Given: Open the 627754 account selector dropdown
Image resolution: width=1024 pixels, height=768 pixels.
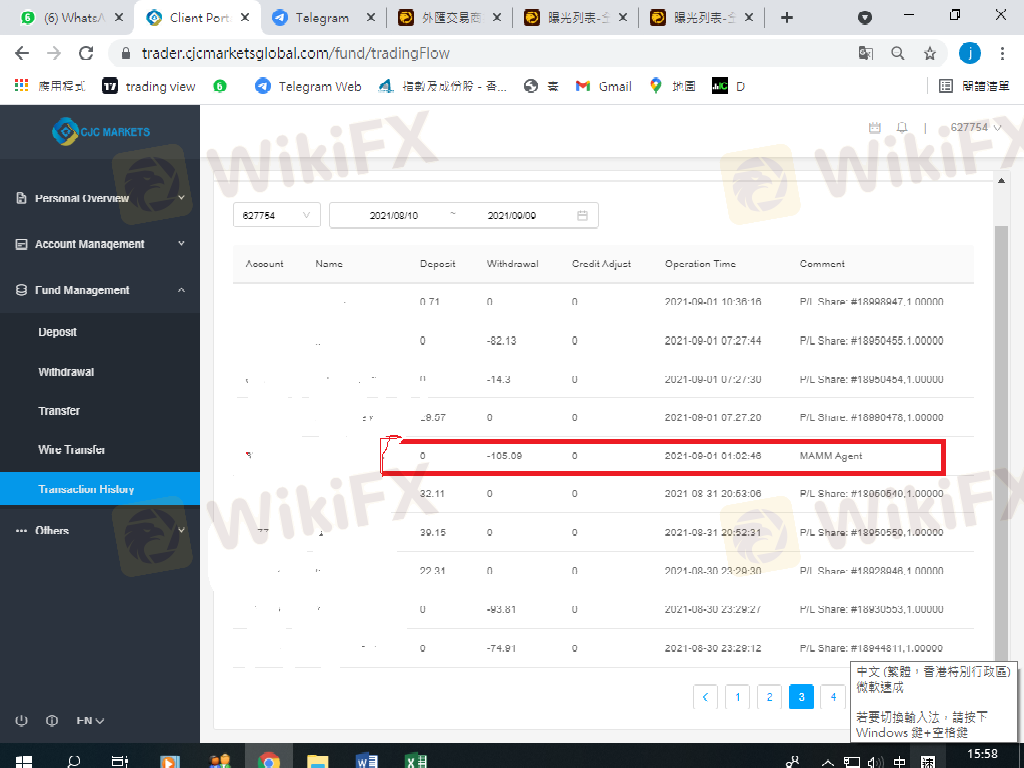Looking at the screenshot, I should coord(277,215).
